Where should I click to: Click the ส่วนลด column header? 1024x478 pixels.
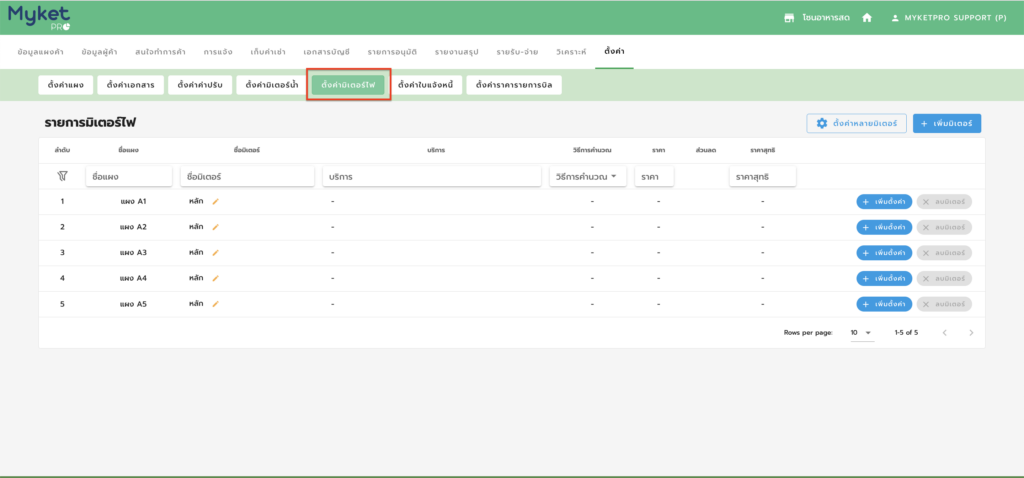pos(706,150)
